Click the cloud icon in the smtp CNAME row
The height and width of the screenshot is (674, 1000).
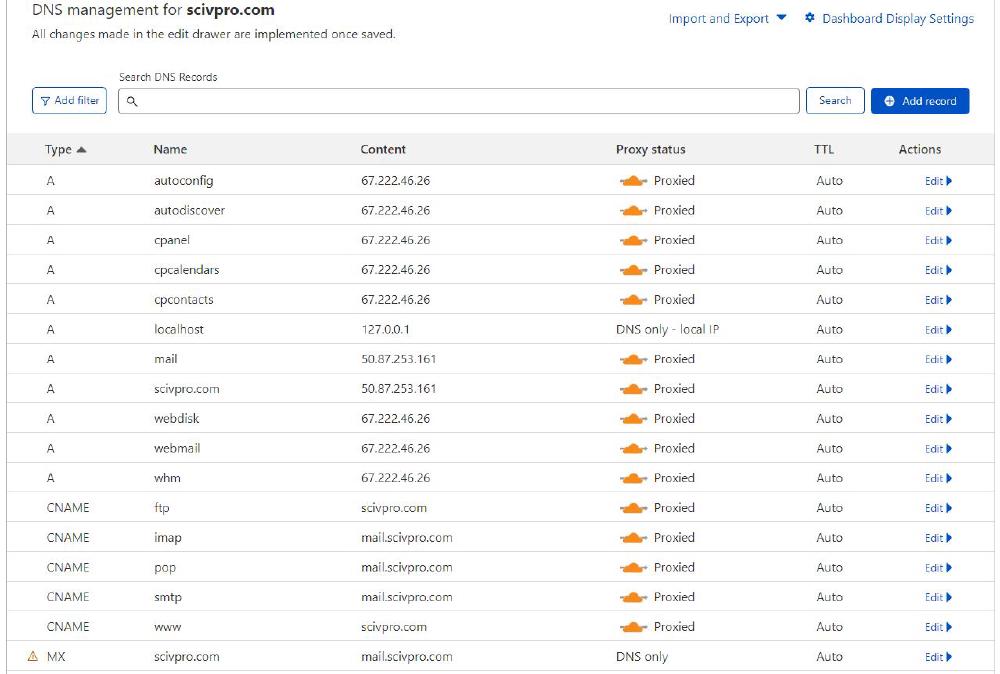click(633, 597)
